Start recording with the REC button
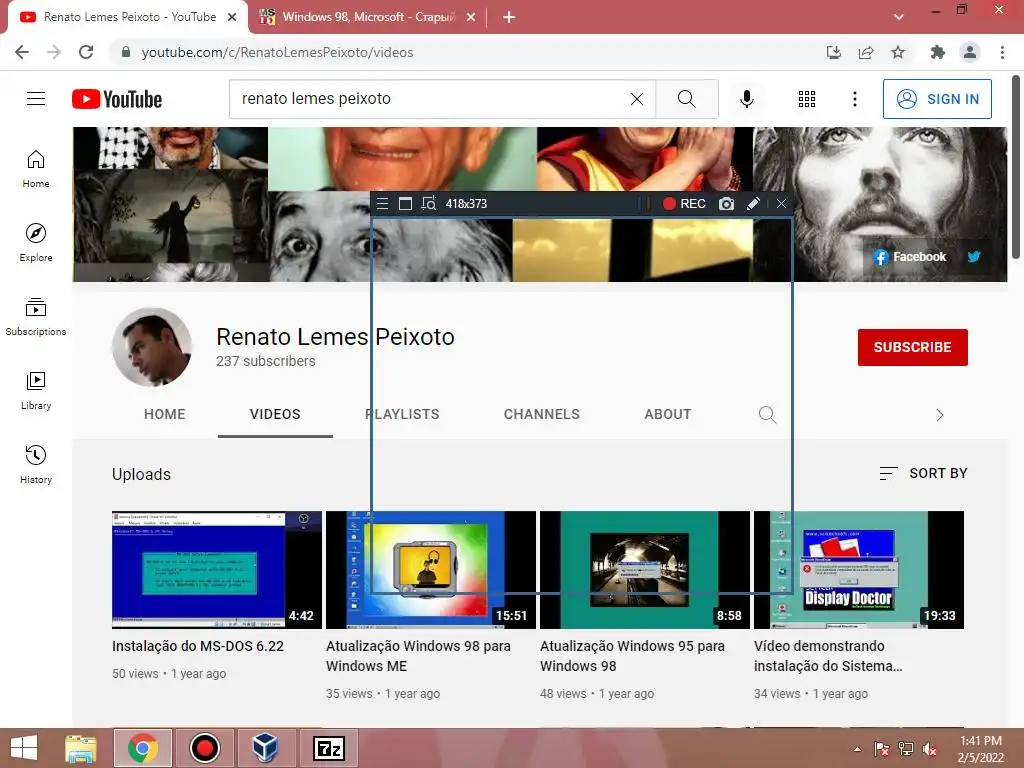This screenshot has height=768, width=1024. click(x=684, y=204)
